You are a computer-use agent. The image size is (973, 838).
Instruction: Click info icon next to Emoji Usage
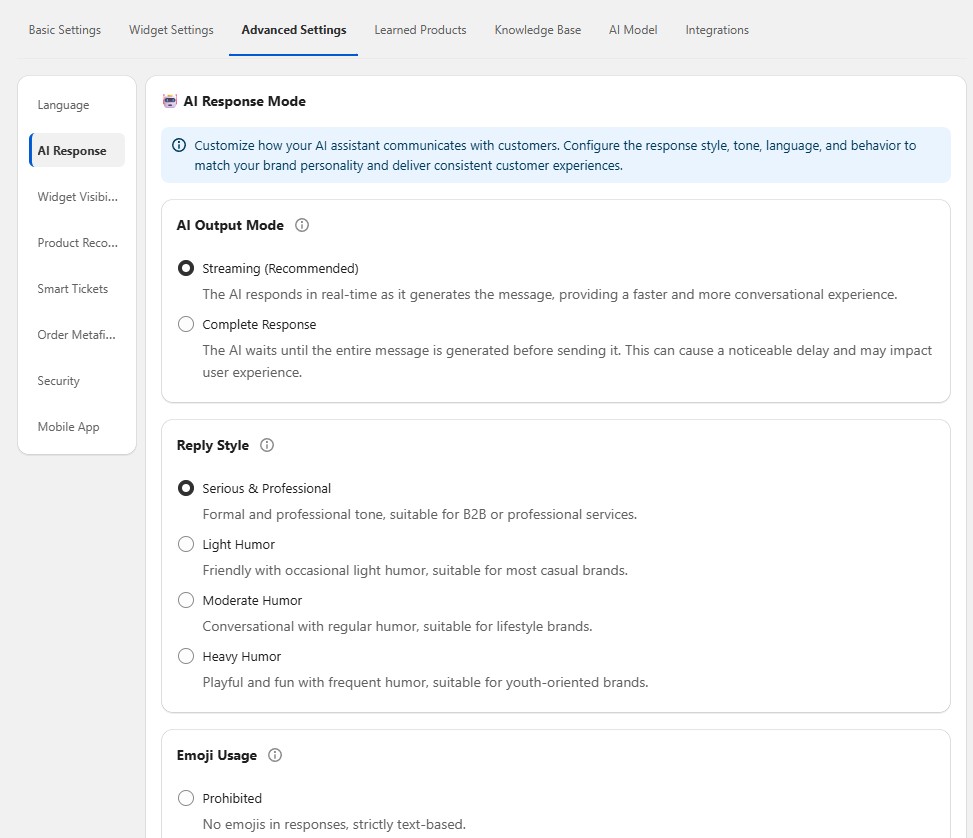point(275,756)
